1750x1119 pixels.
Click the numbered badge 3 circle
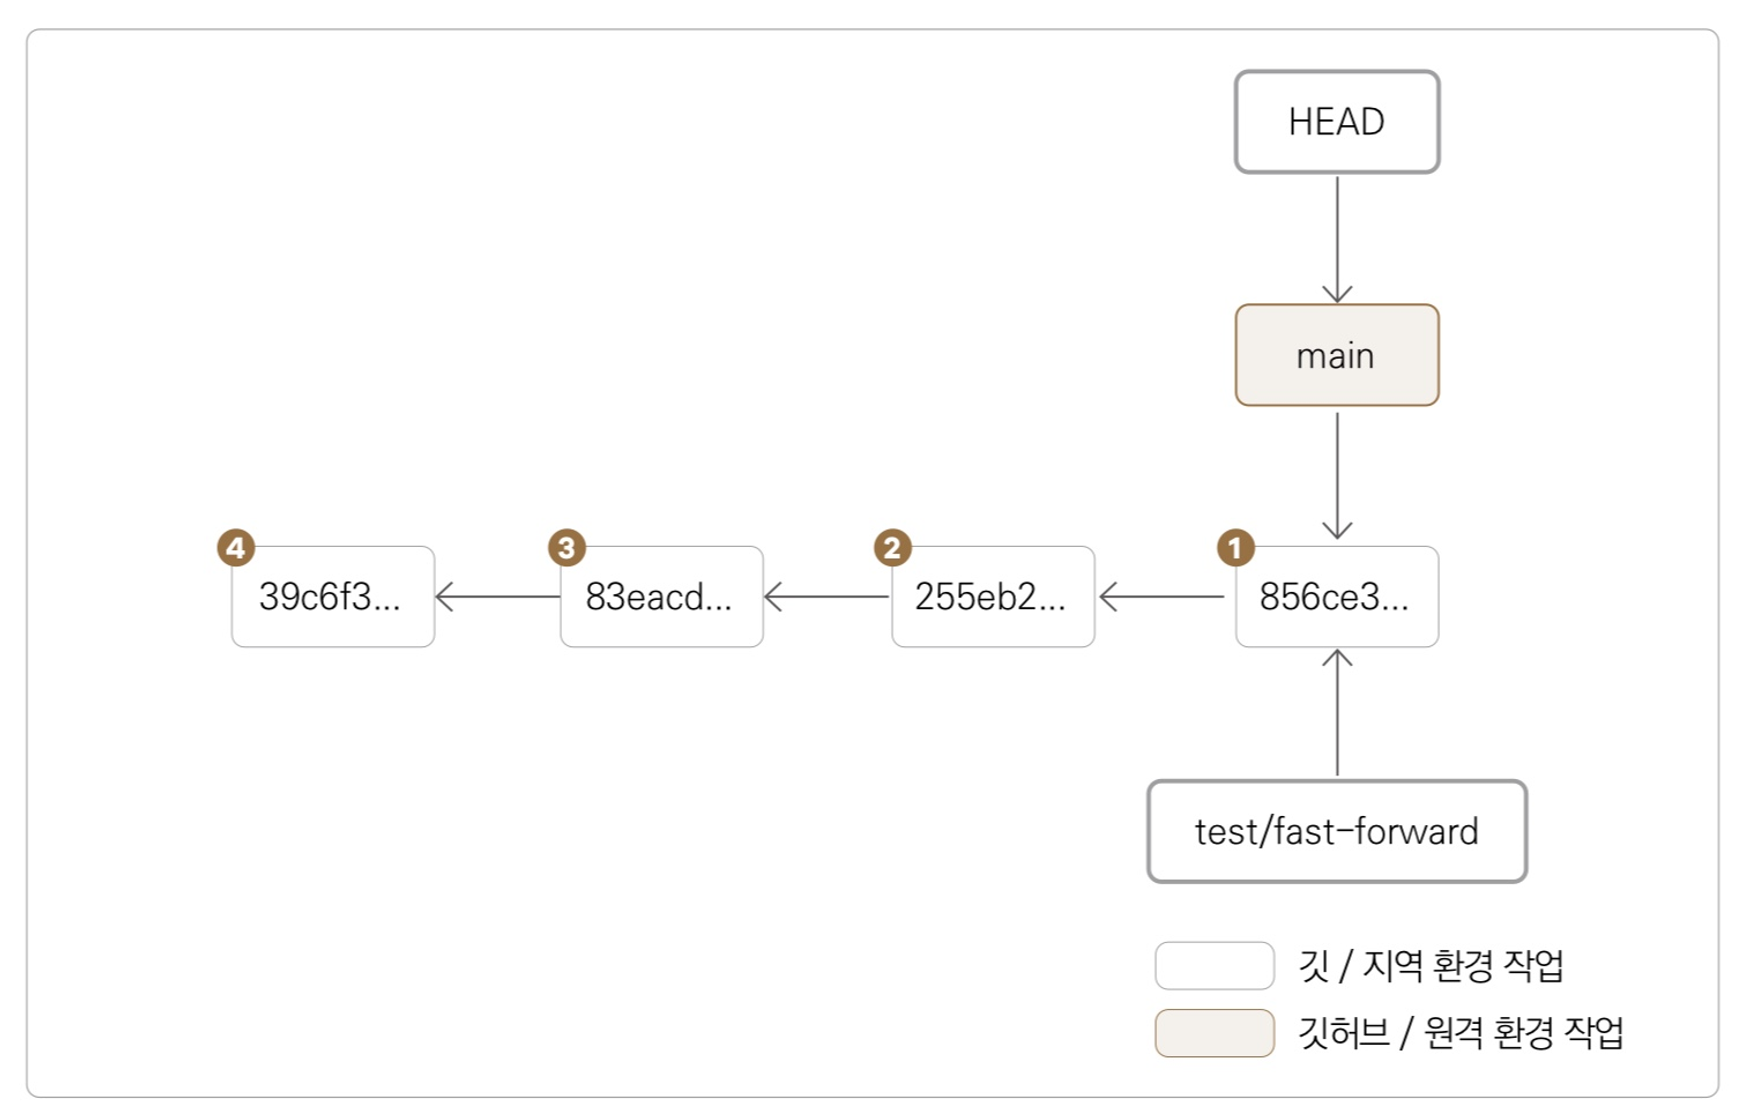tap(567, 548)
